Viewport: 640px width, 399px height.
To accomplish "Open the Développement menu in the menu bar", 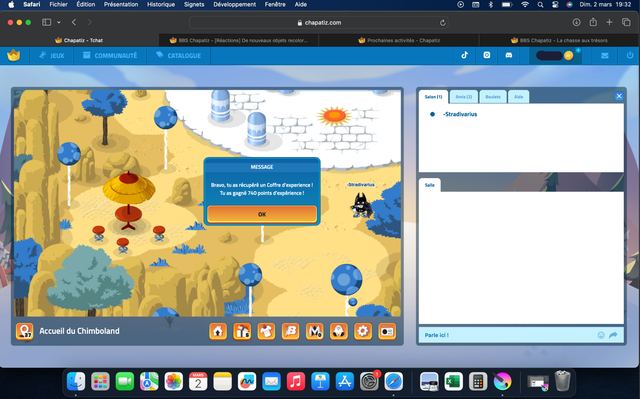I will 235,4.
